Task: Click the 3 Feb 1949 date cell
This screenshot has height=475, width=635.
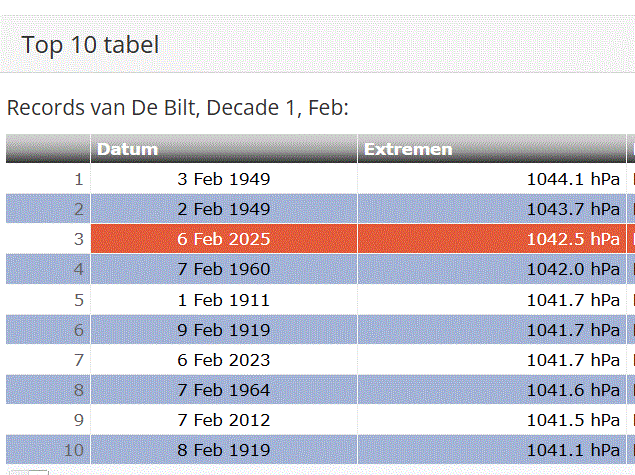Action: (x=224, y=180)
